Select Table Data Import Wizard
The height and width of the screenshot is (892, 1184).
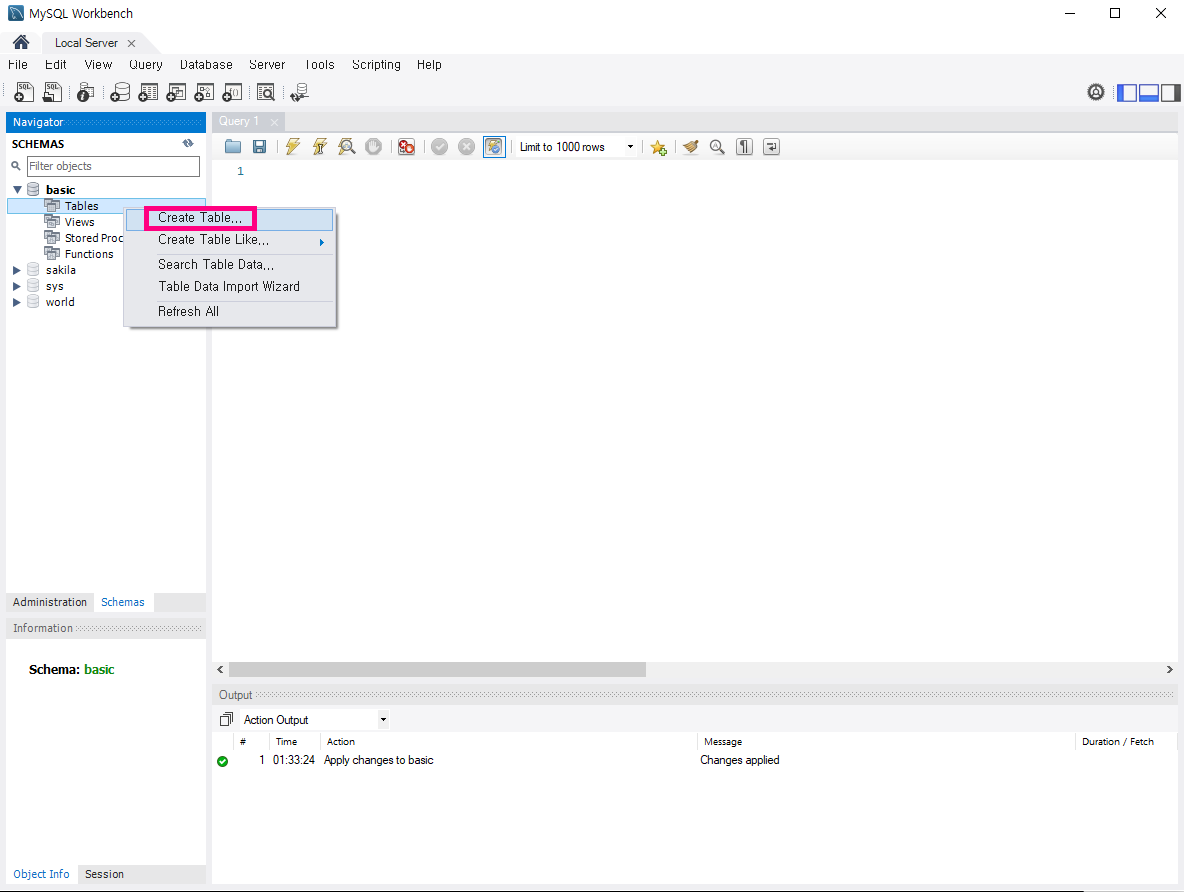(230, 286)
